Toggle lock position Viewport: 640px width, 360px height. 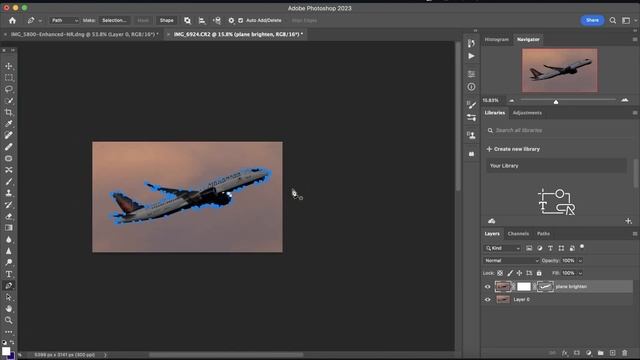coord(519,273)
